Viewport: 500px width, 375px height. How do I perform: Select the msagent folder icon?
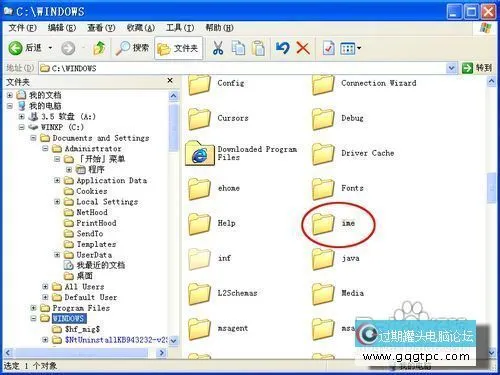[x=199, y=329]
